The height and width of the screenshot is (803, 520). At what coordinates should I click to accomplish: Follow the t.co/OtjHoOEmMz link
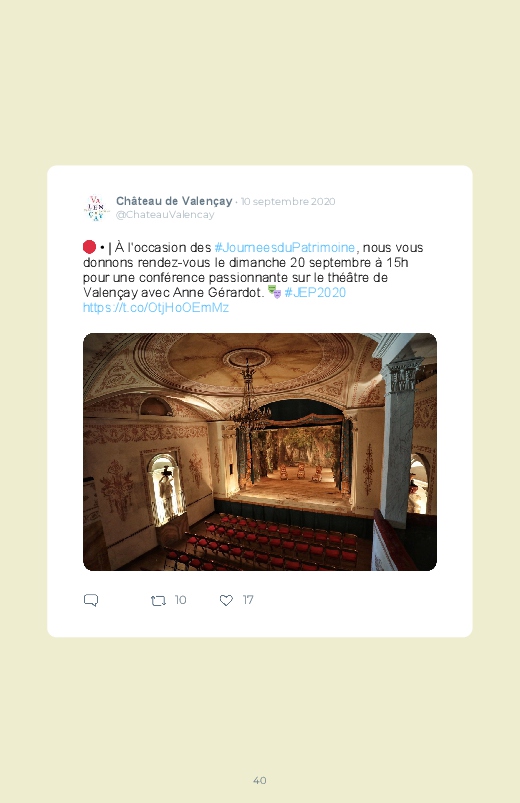tap(156, 307)
